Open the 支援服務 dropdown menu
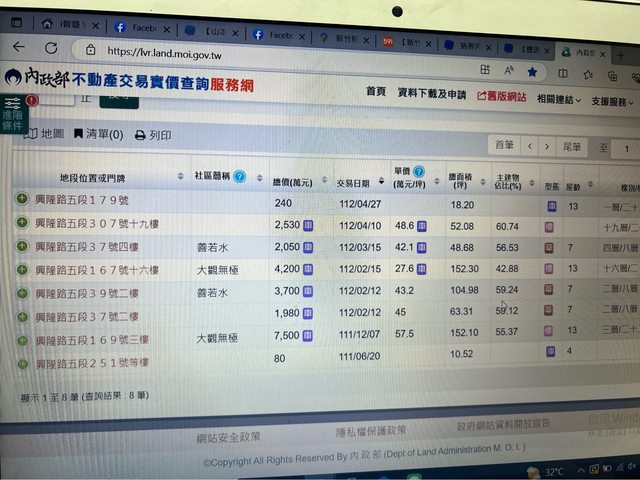Image resolution: width=640 pixels, height=480 pixels. click(613, 102)
